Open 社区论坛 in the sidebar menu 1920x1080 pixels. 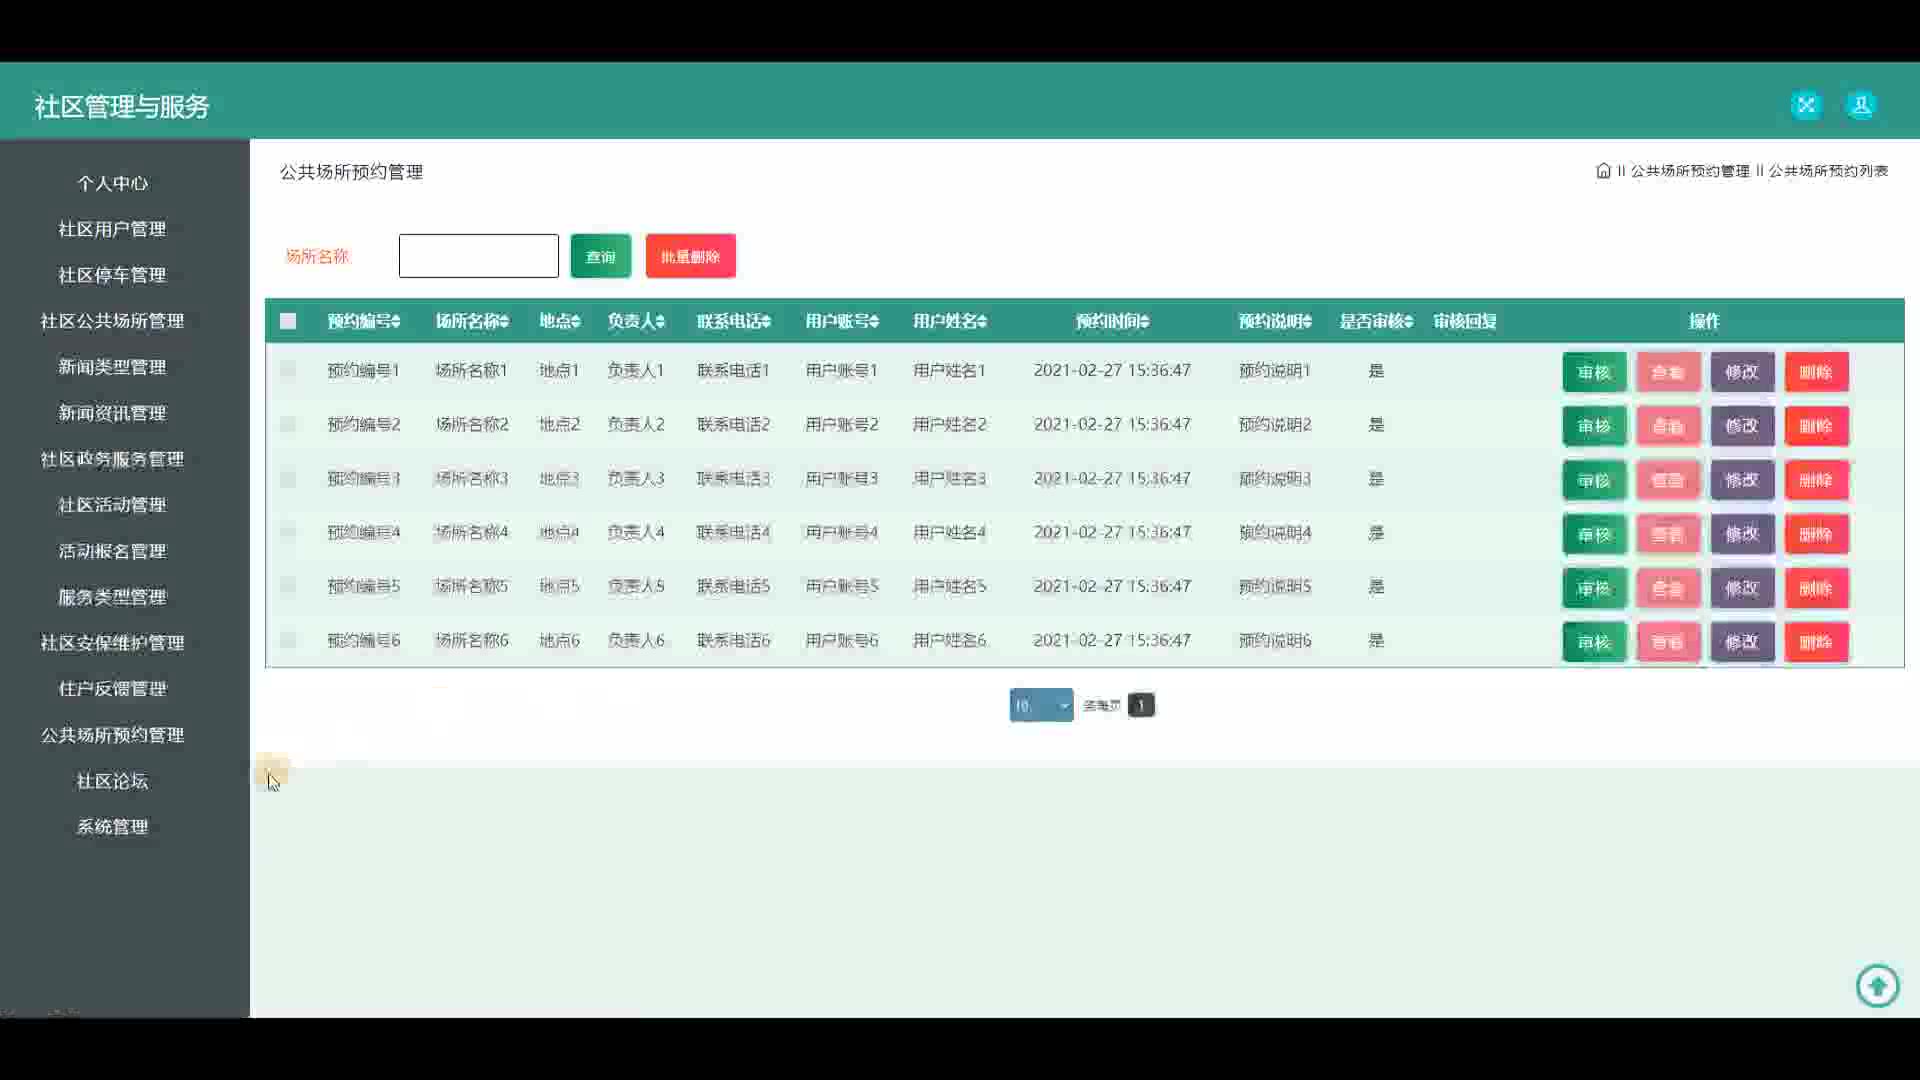tap(112, 781)
